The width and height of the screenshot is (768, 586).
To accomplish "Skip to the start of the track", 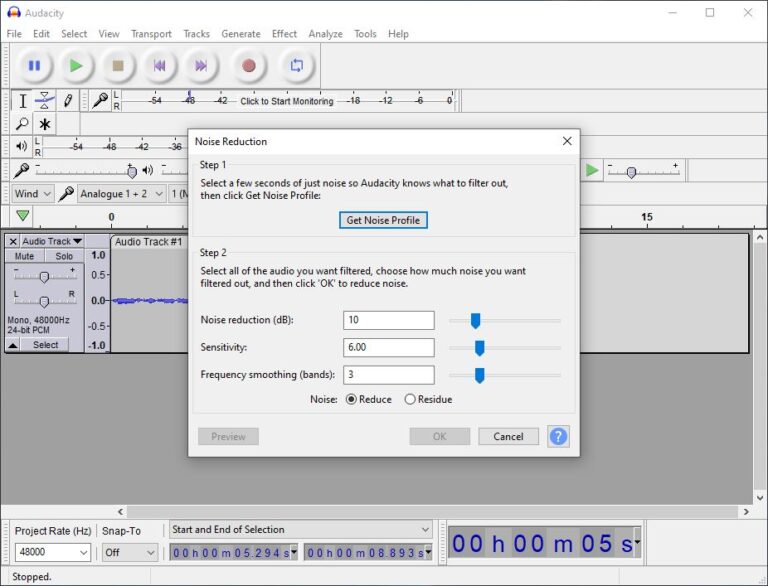I will click(x=159, y=65).
